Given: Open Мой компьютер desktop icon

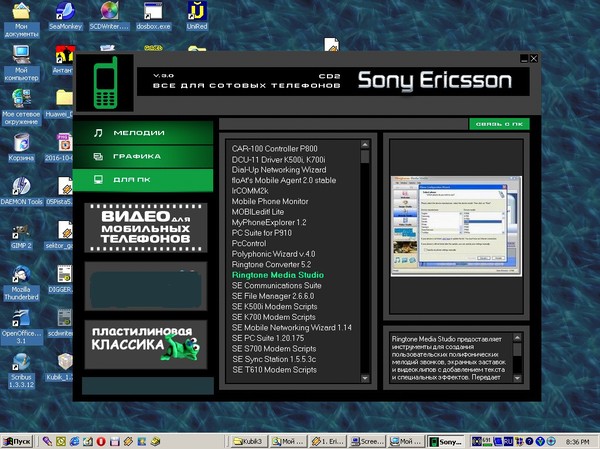Looking at the screenshot, I should click(x=21, y=63).
